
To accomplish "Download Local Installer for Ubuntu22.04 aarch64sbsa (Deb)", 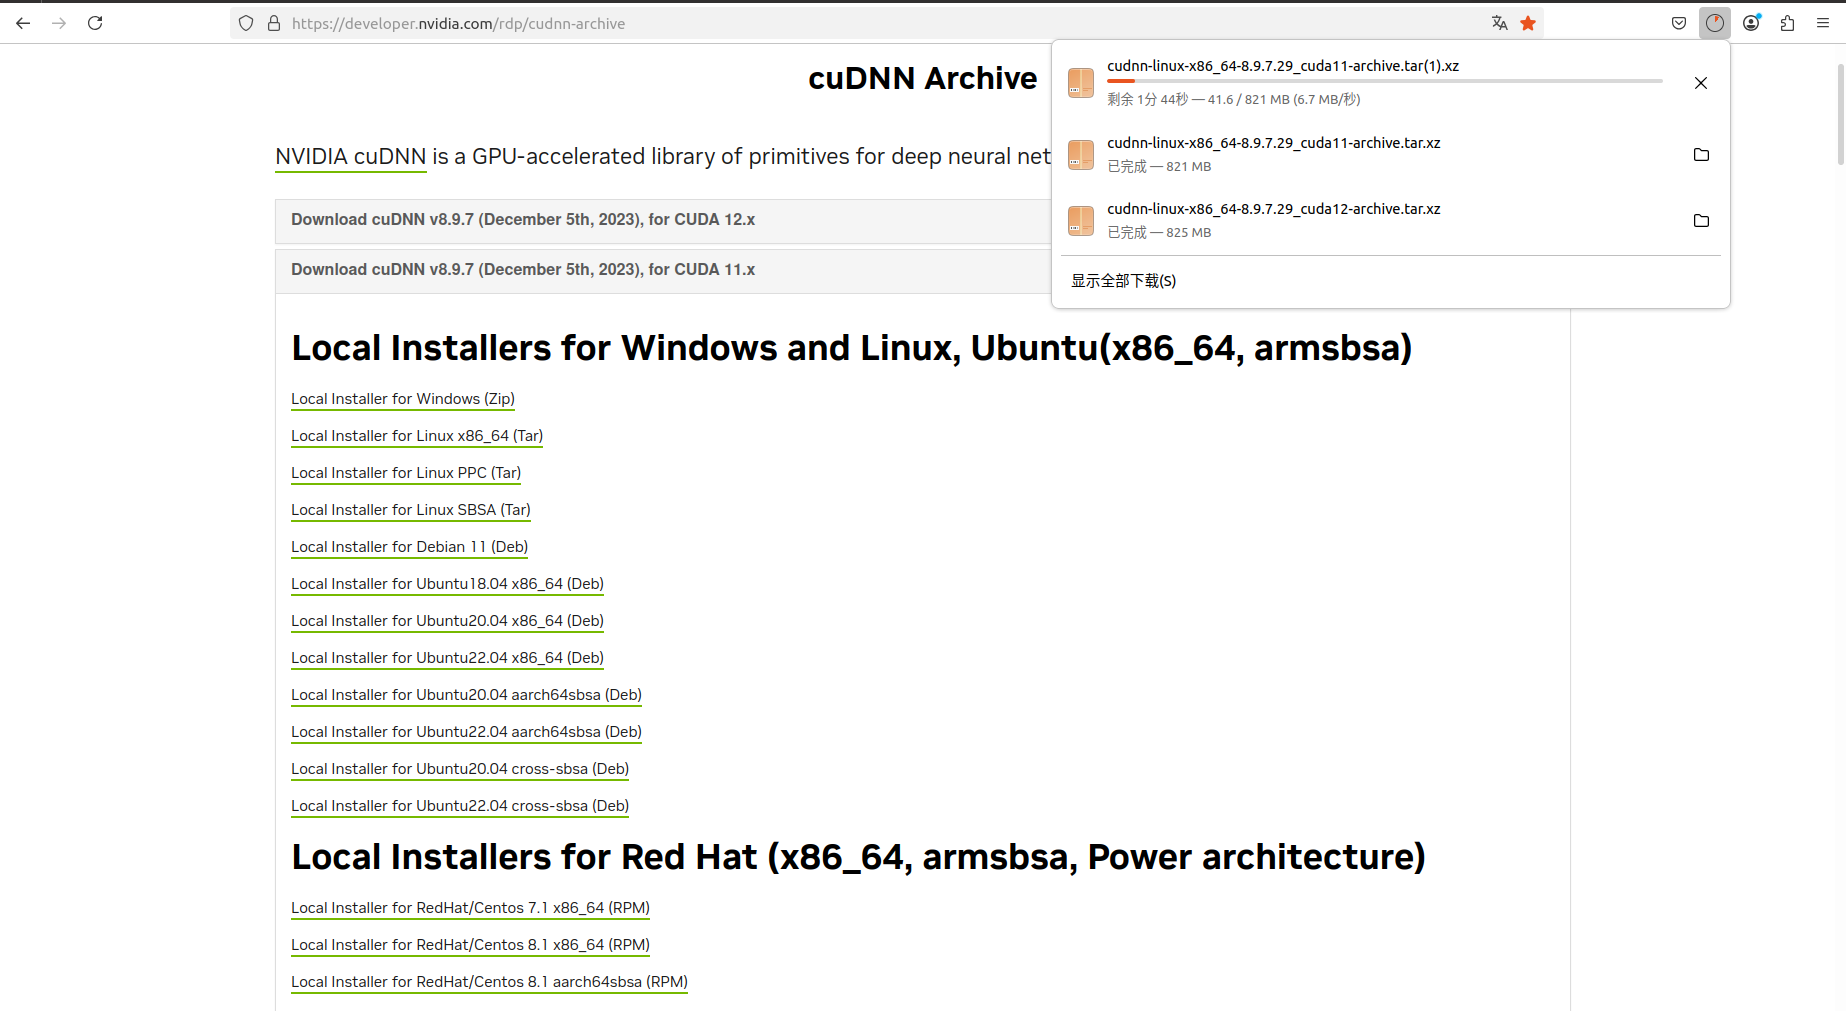I will click(x=466, y=732).
